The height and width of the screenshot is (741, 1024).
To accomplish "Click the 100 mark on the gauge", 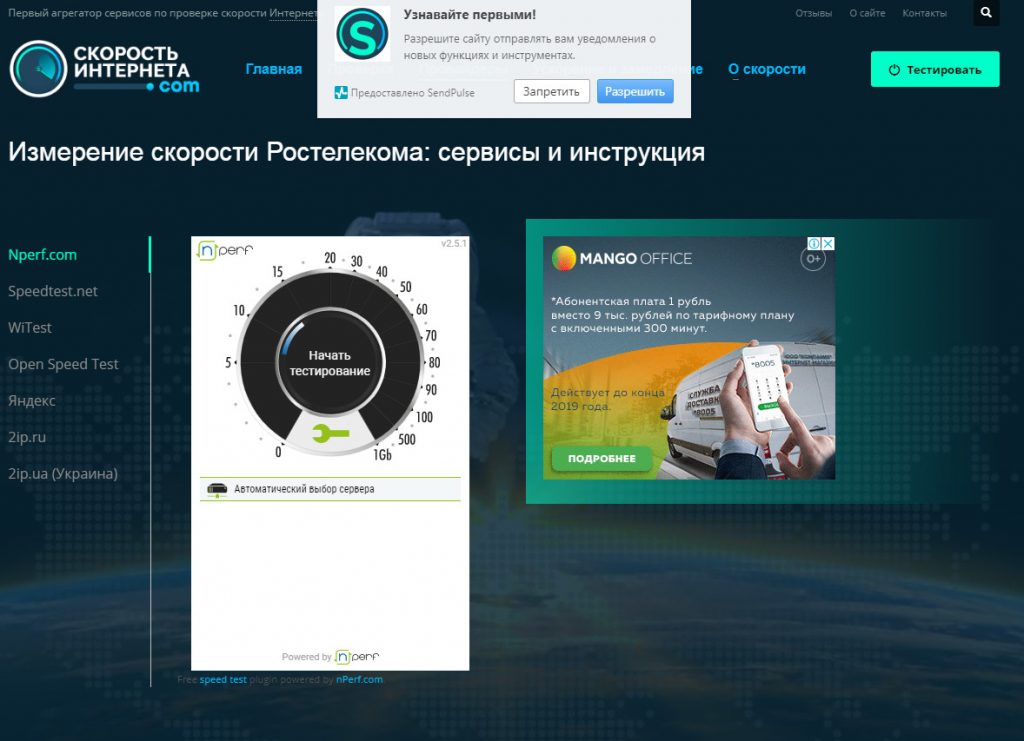I will pyautogui.click(x=424, y=417).
